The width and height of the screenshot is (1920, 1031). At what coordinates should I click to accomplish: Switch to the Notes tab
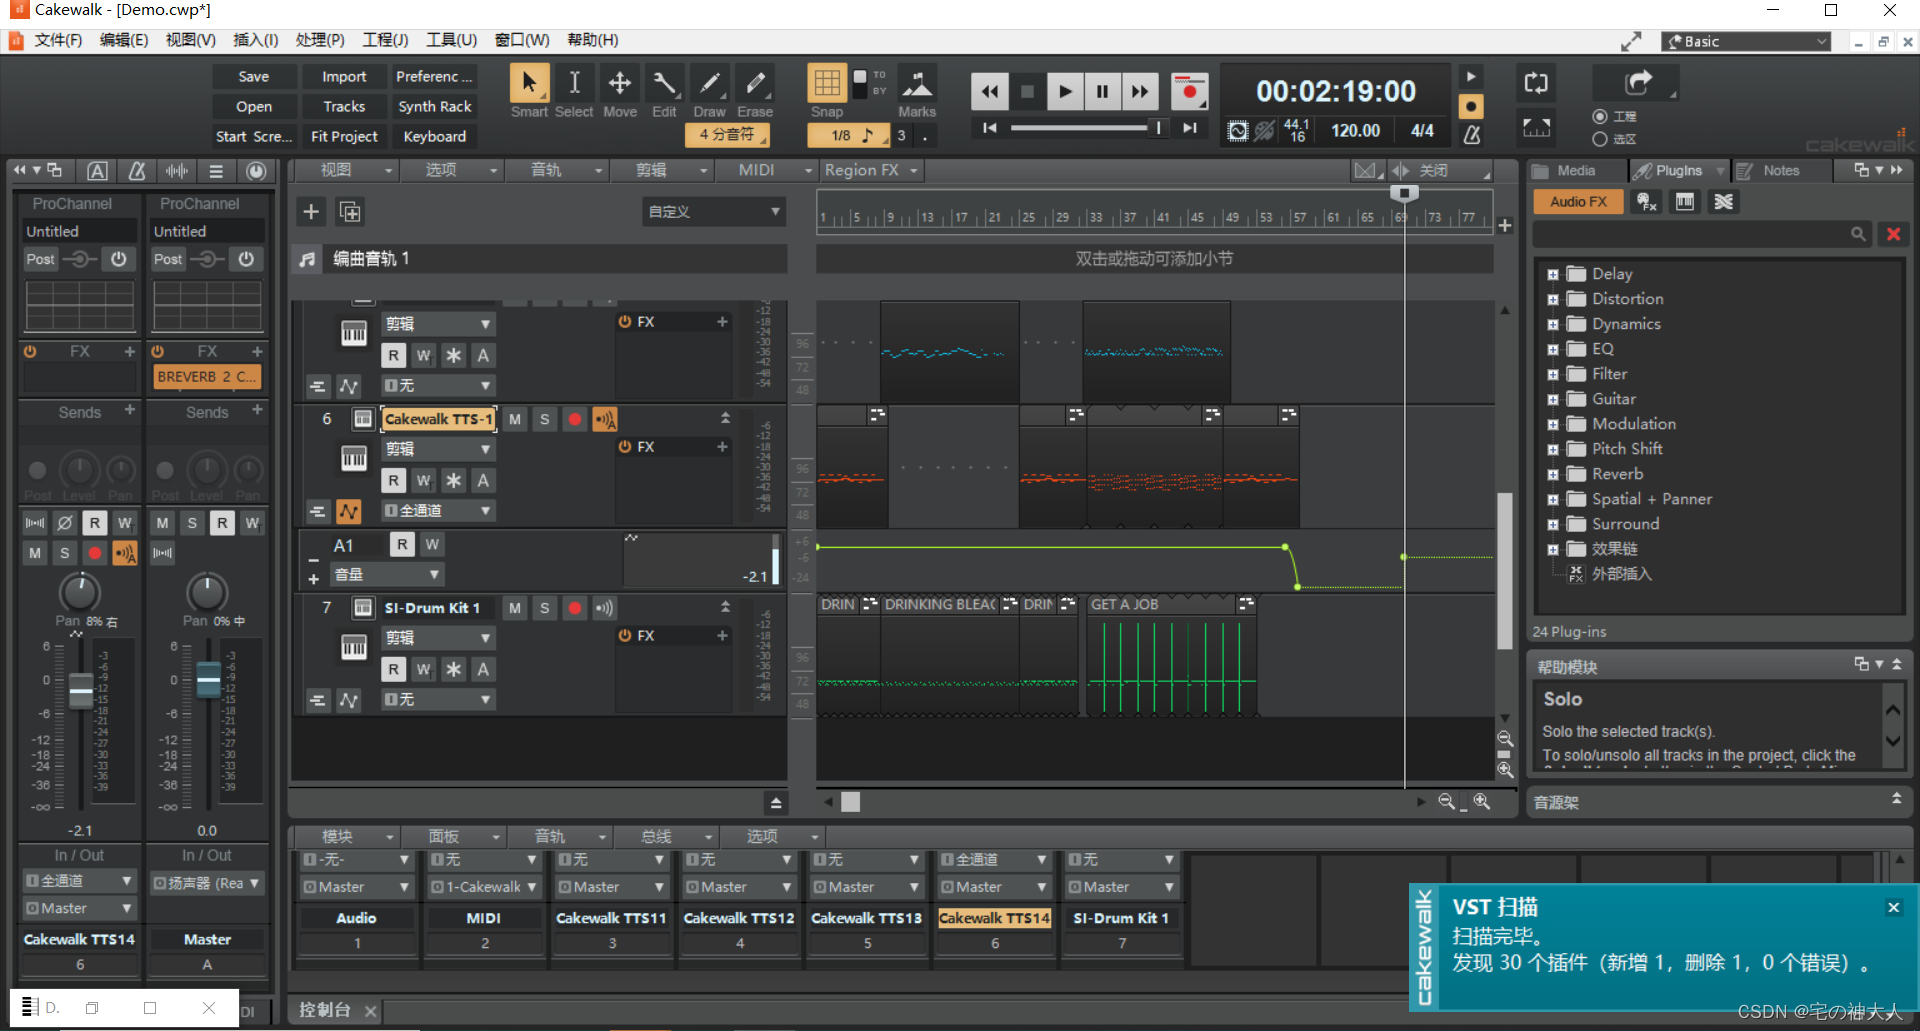click(1781, 171)
